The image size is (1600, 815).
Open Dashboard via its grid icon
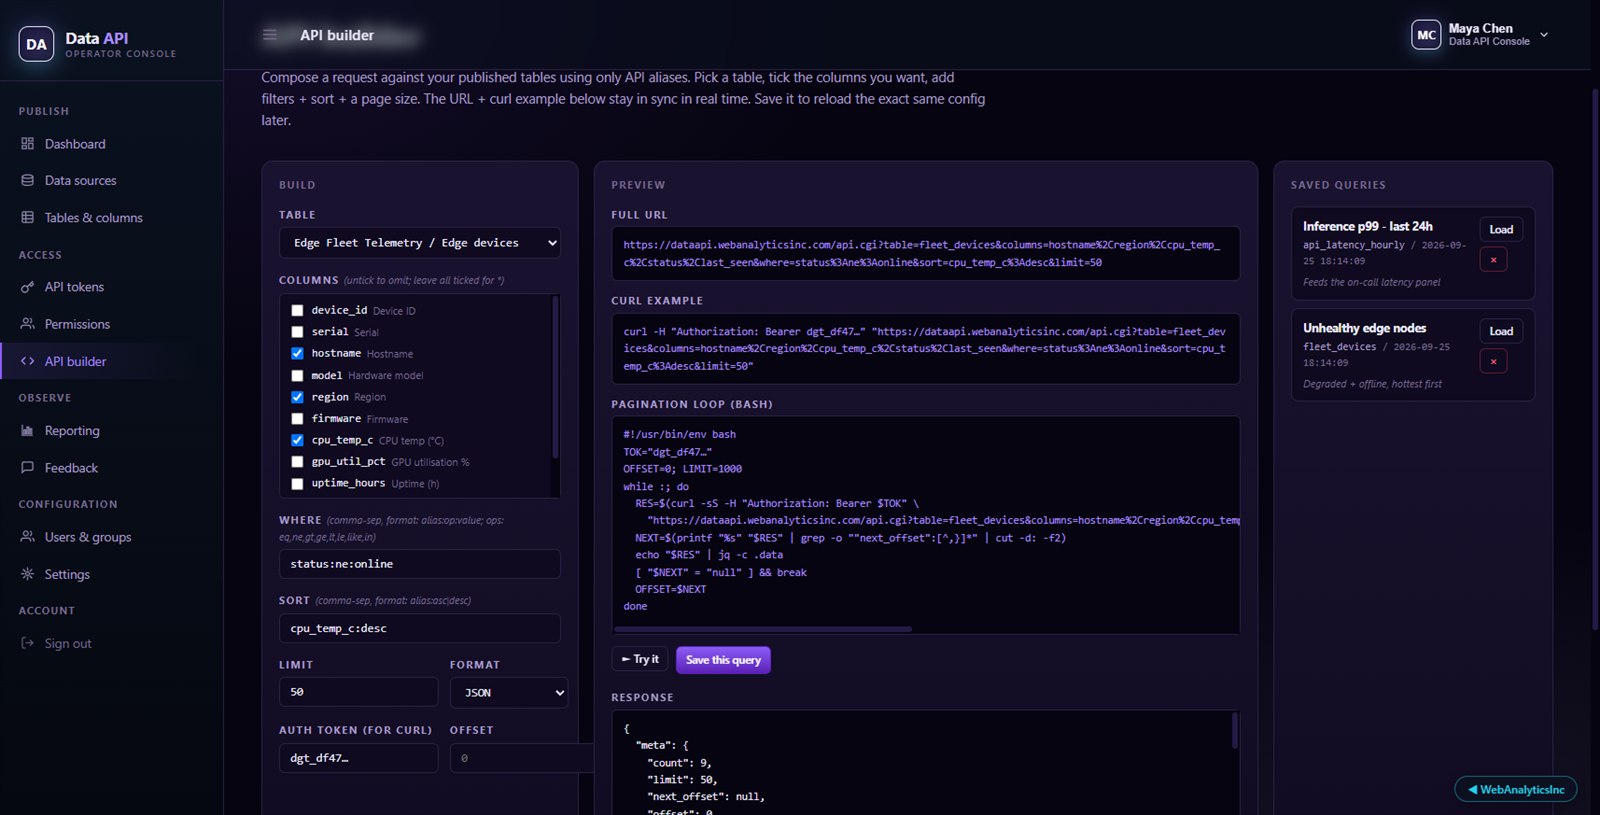(28, 144)
